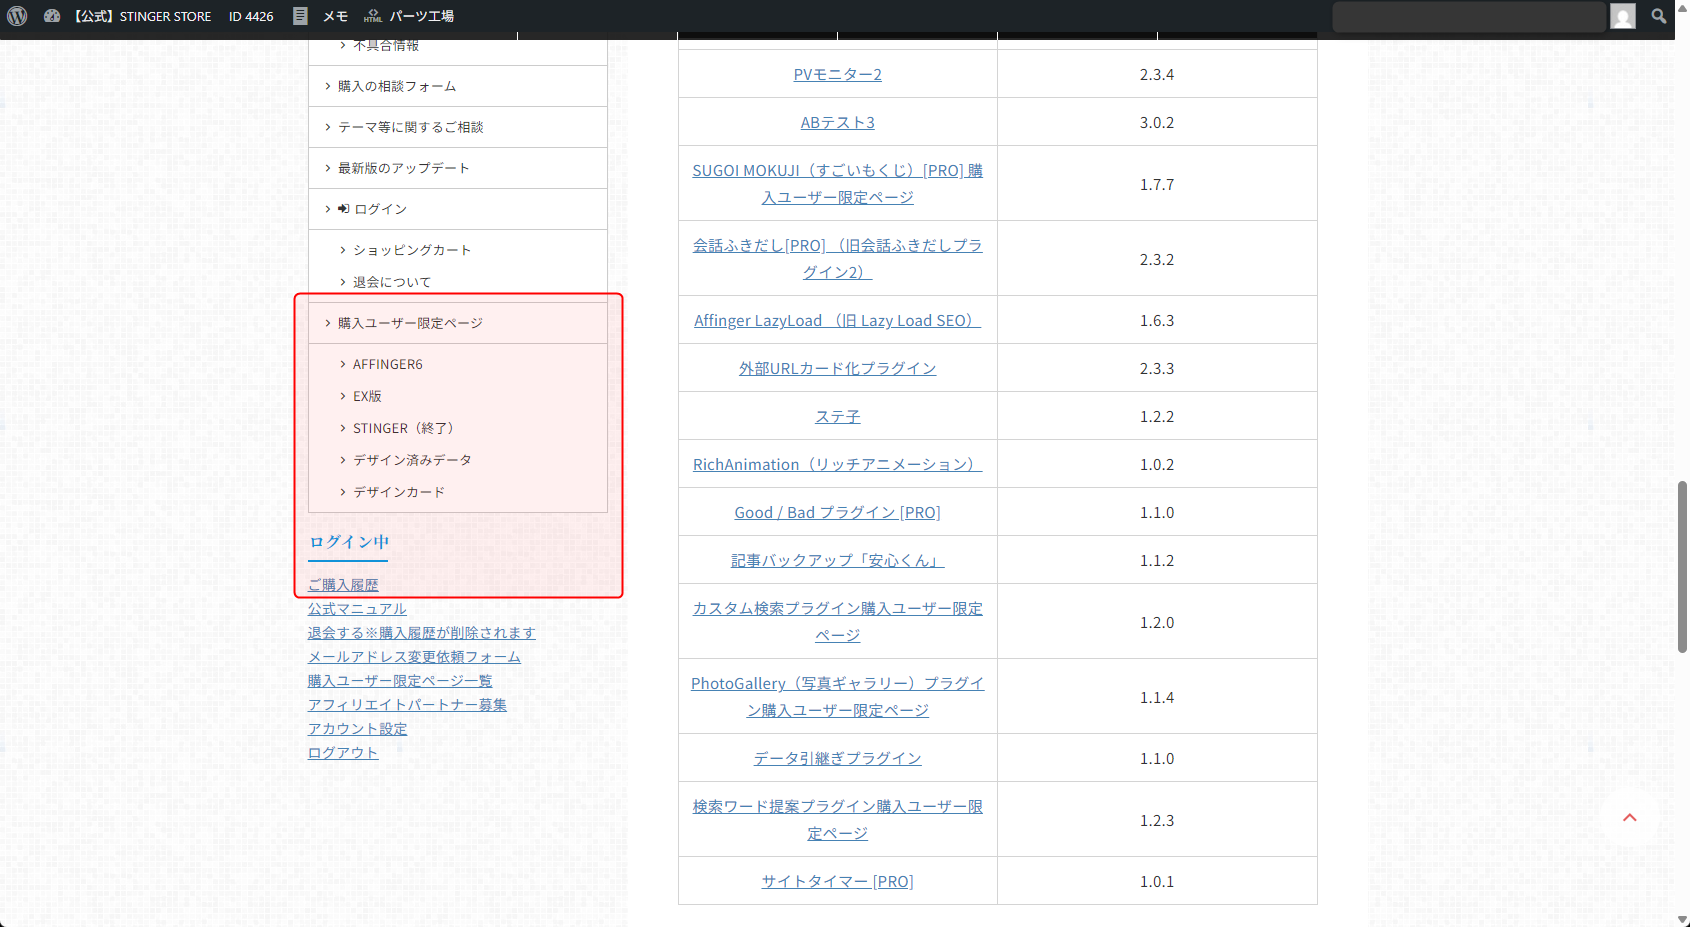Click ID 4426 in the admin bar
This screenshot has height=927, width=1690.
tap(251, 16)
